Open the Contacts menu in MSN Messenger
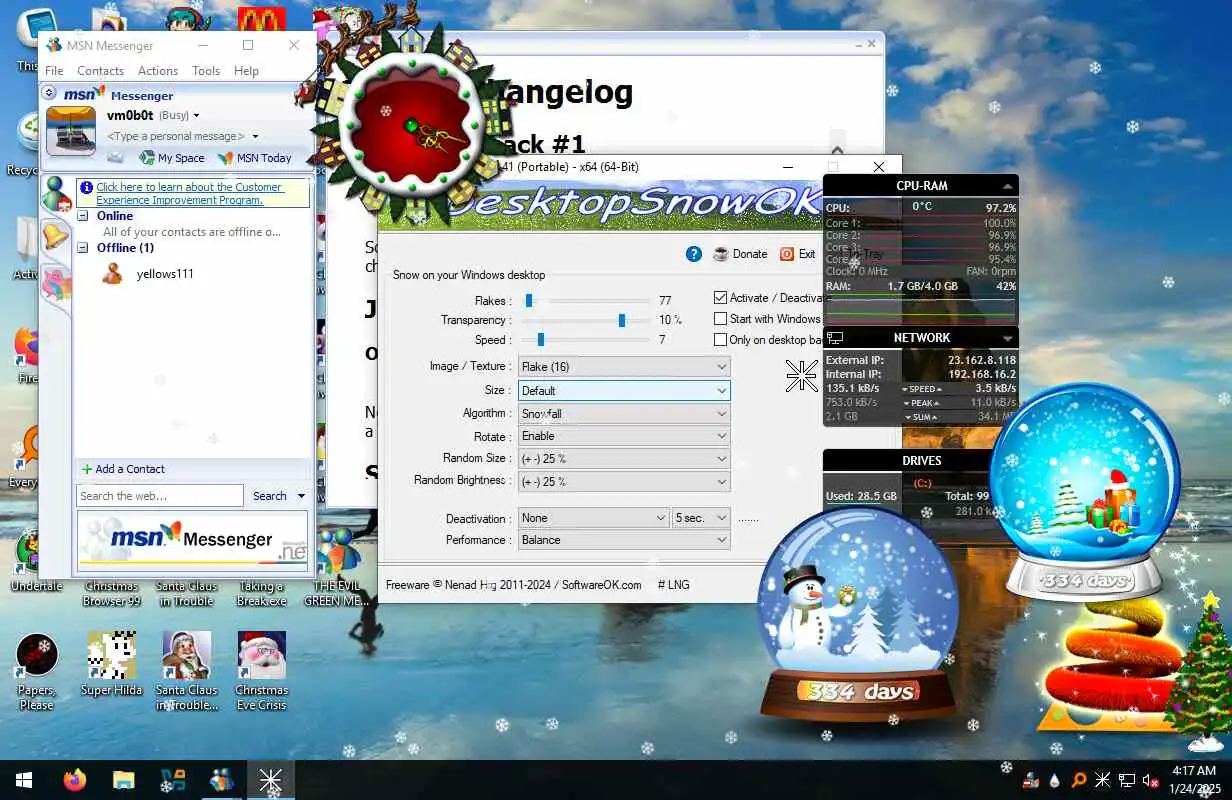Image resolution: width=1232 pixels, height=800 pixels. 100,71
